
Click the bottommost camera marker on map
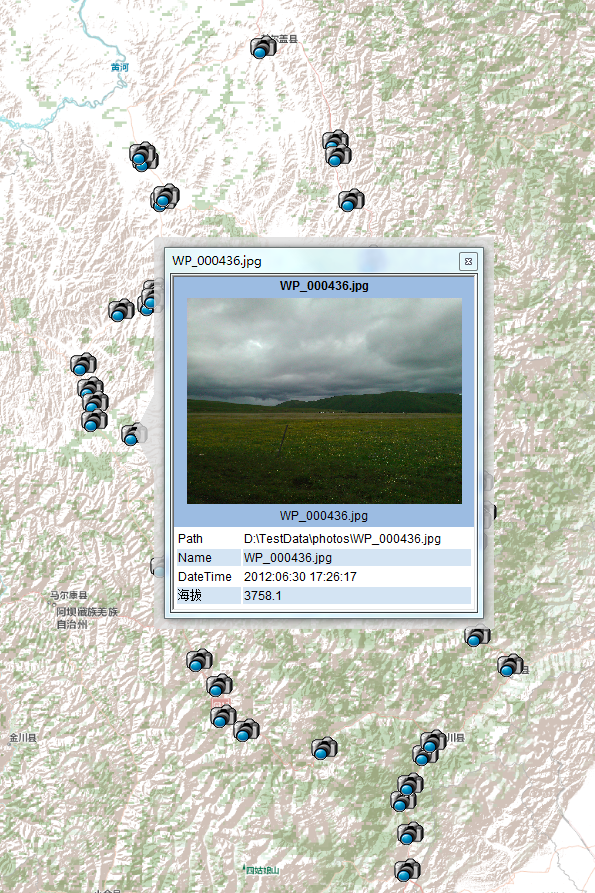tap(407, 870)
